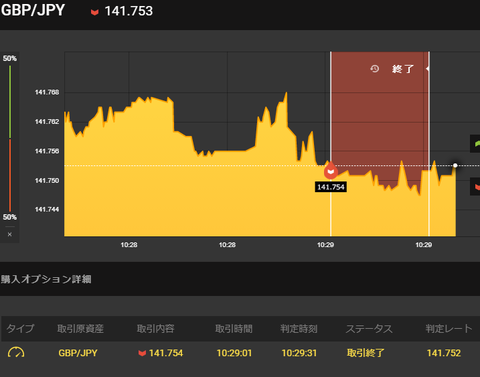480x377 pixels.
Task: Click the white current price dot
Action: 455,165
